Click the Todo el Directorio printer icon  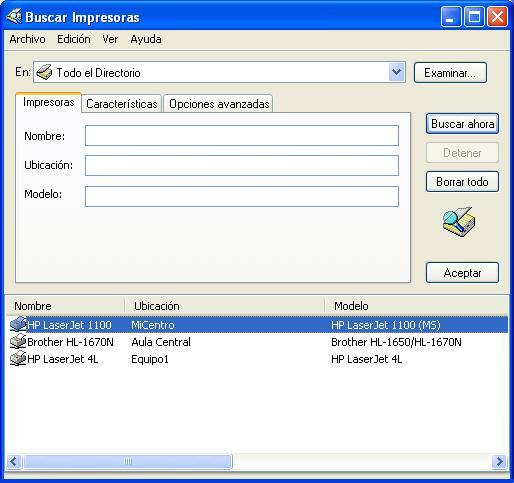click(44, 72)
